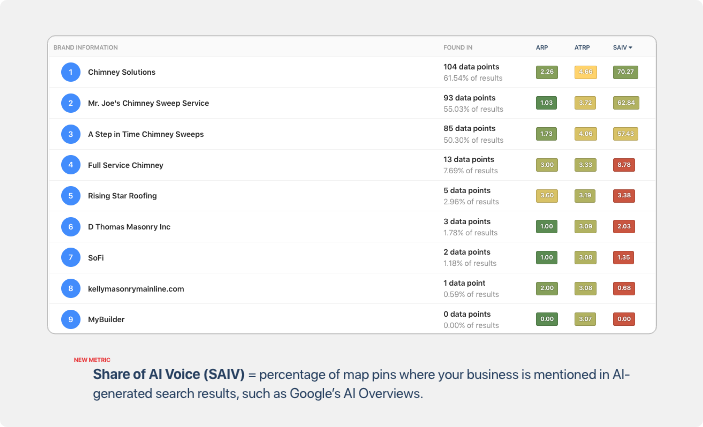
Task: Click the BRAND INFORMATION column header
Action: tap(86, 48)
